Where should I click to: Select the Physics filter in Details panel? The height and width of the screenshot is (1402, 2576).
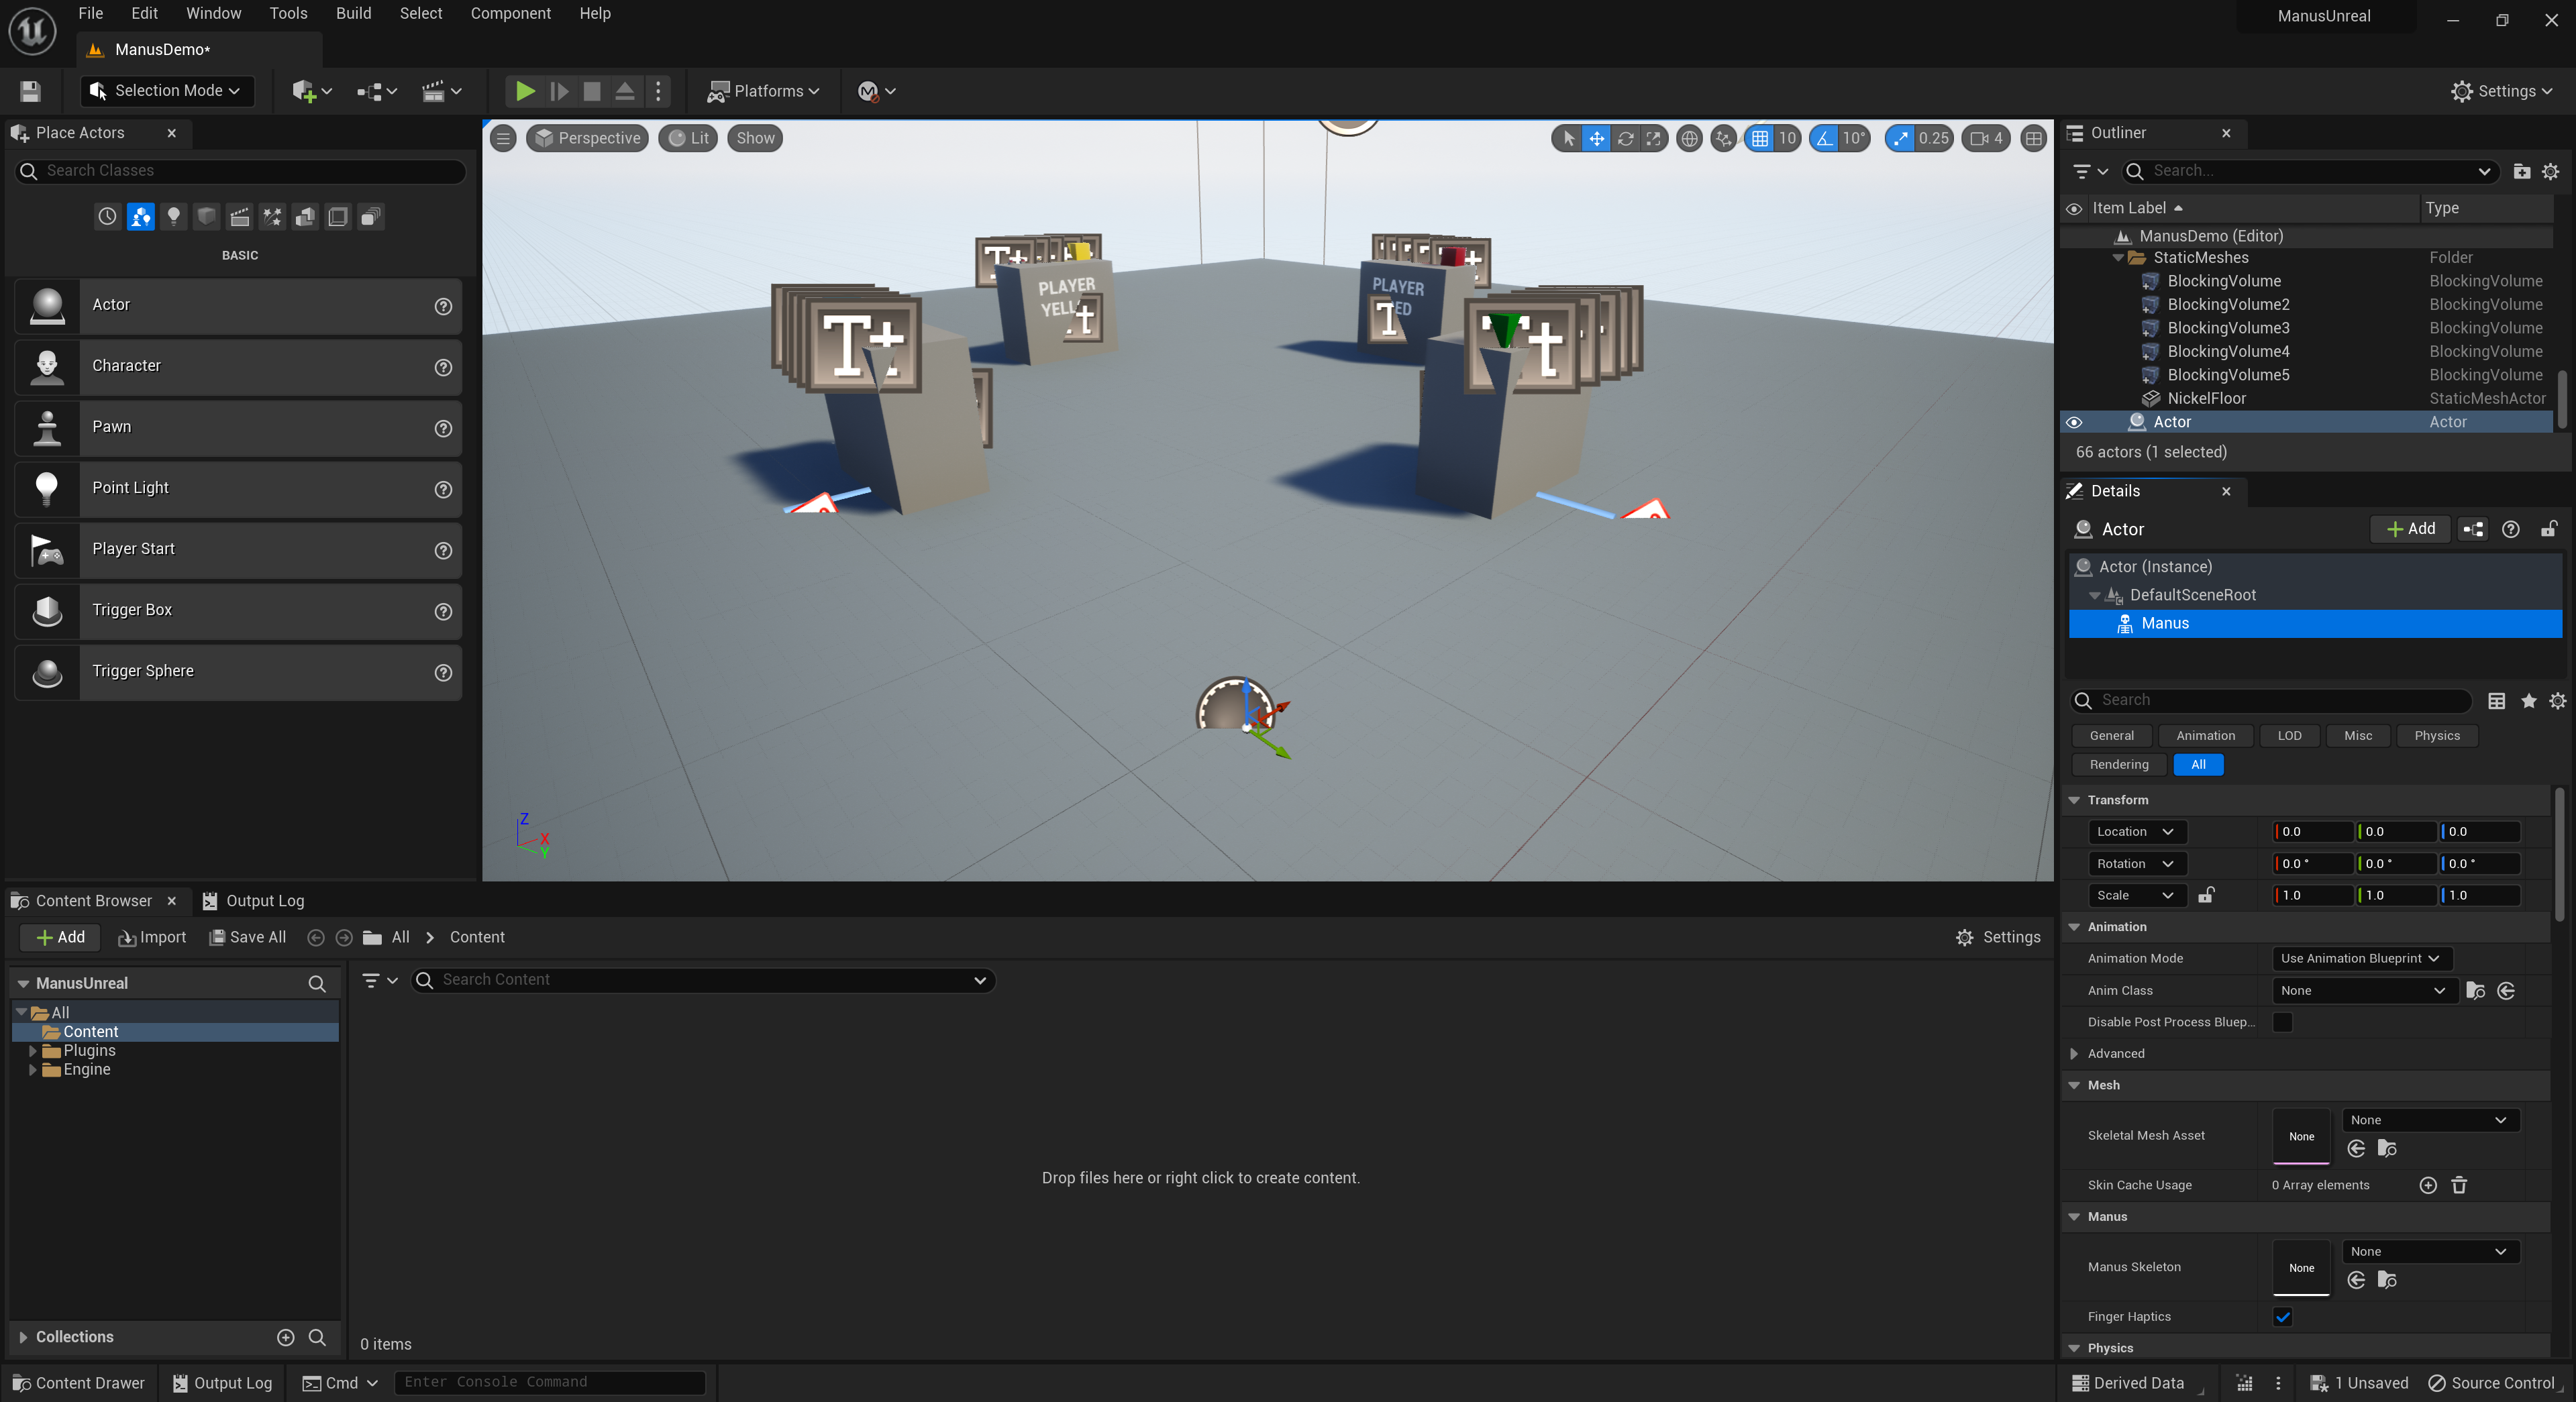(2436, 735)
